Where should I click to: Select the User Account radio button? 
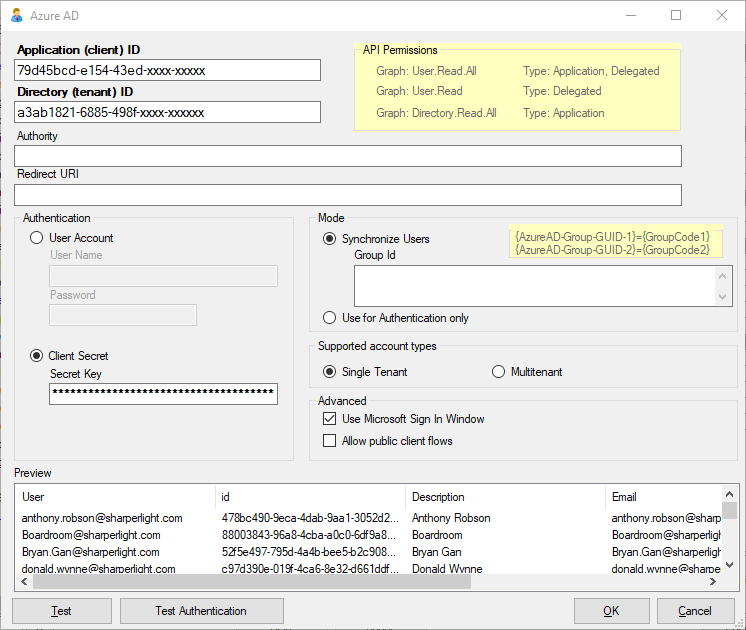coord(37,237)
